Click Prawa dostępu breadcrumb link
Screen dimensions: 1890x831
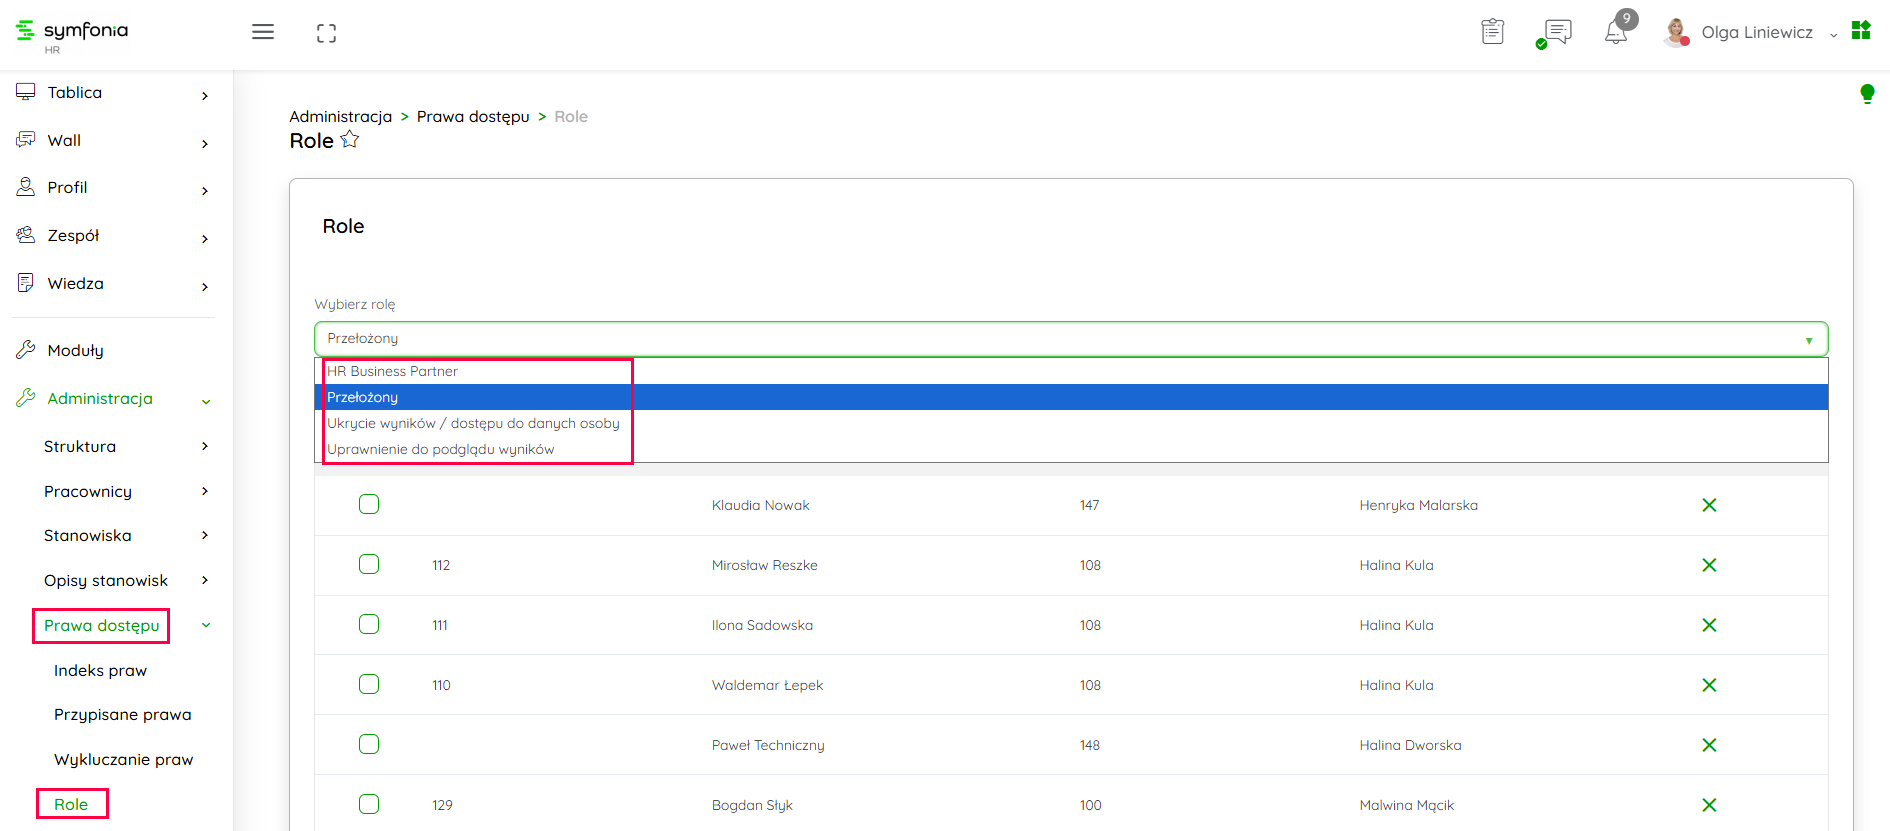(473, 117)
